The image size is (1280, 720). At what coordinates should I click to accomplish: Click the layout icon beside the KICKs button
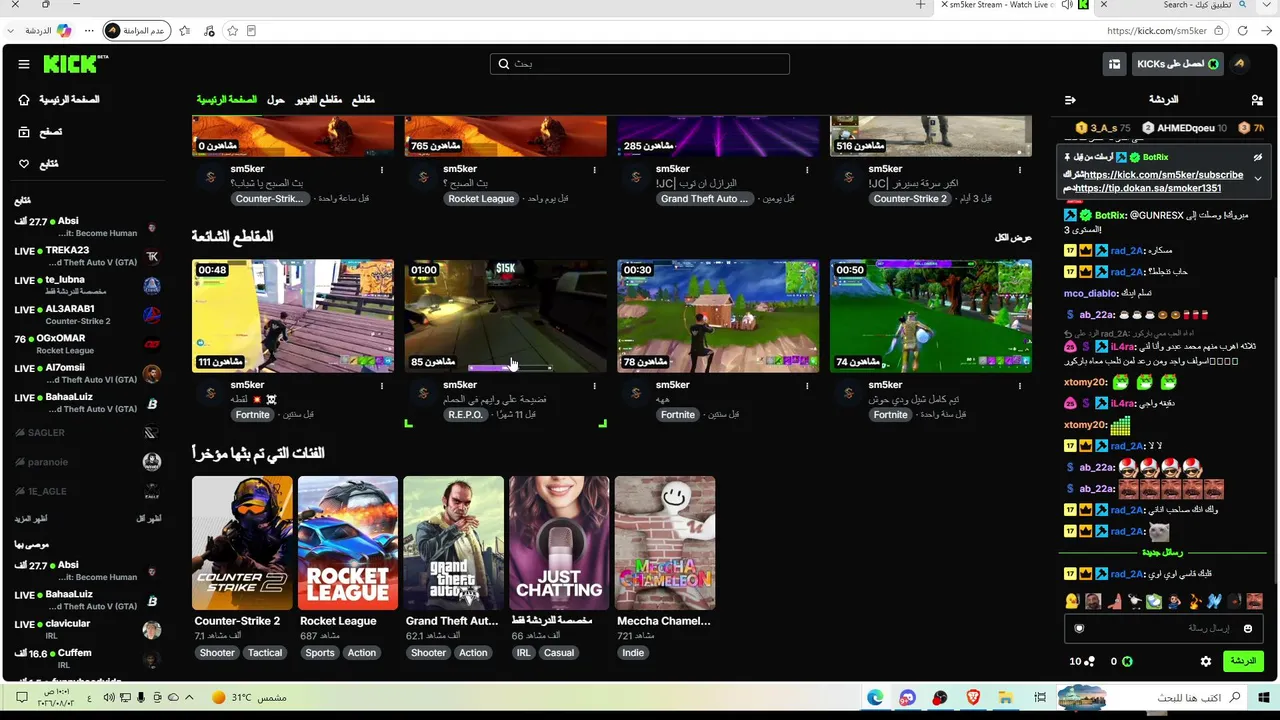point(1114,64)
